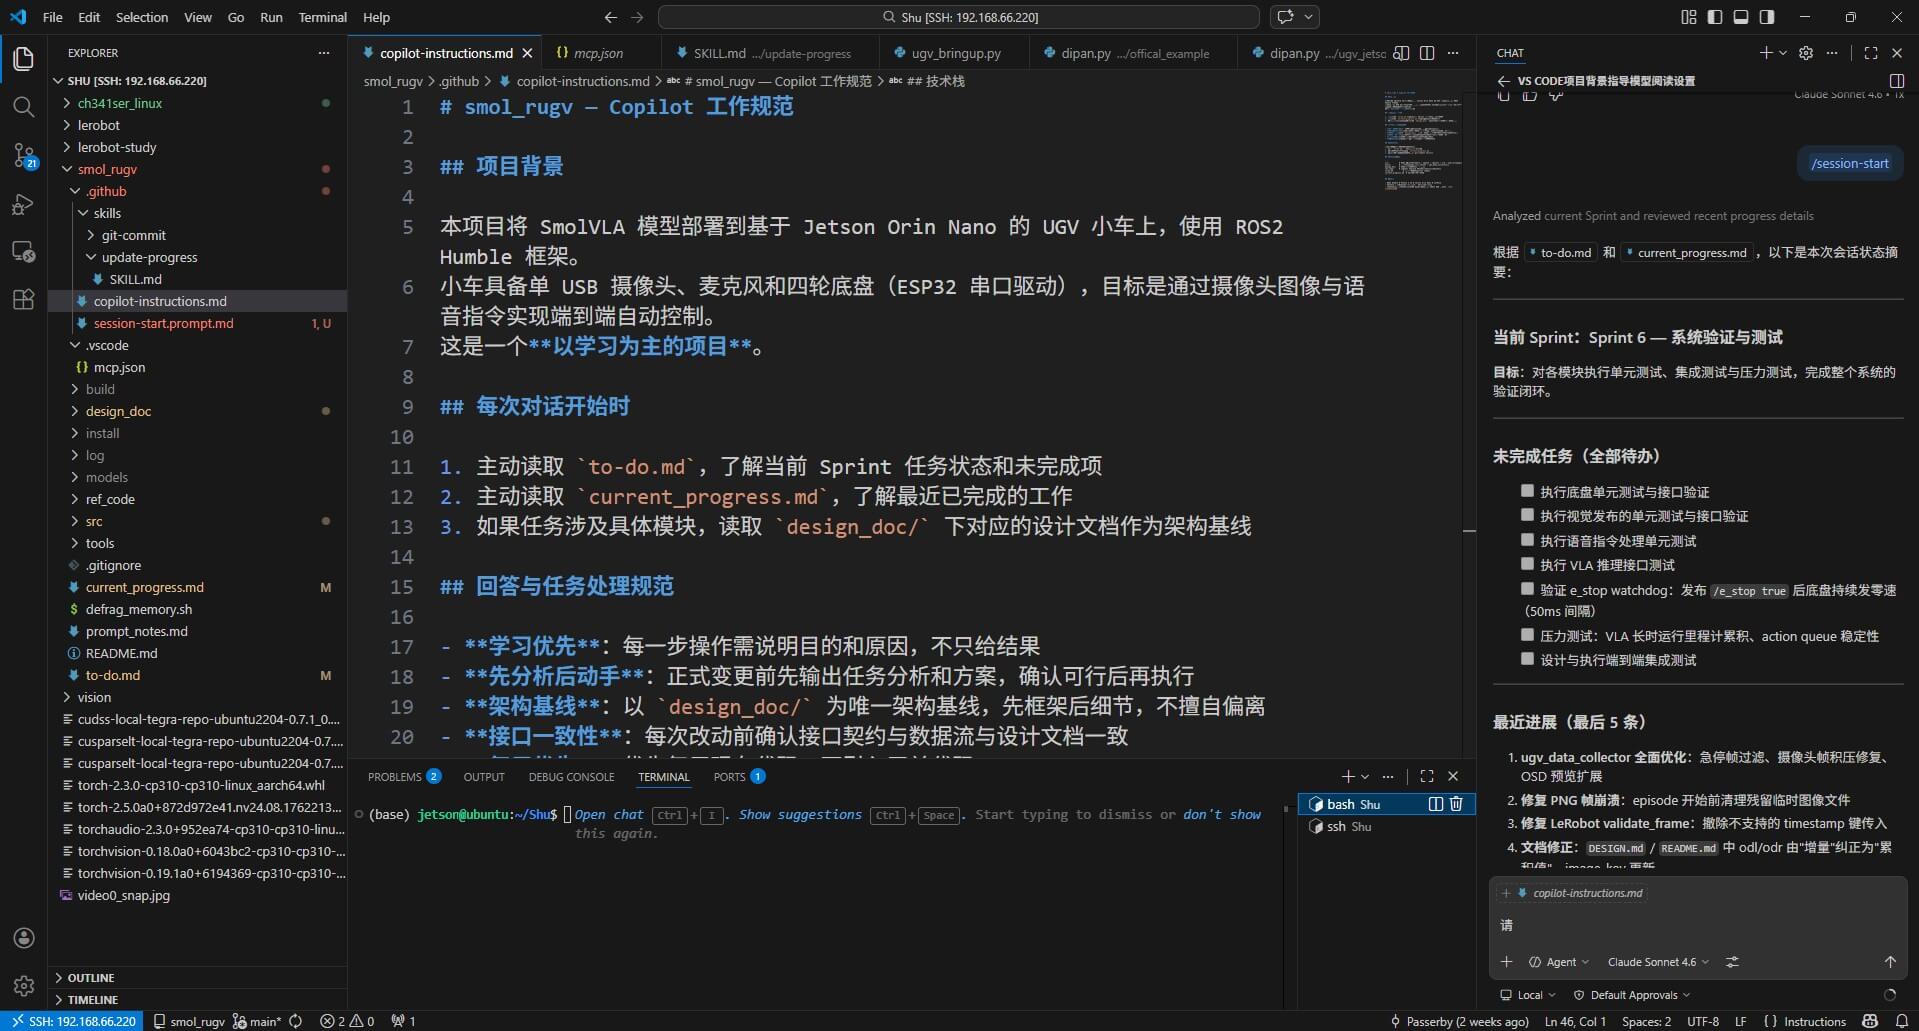Open chat settings gear icon
The image size is (1919, 1031).
(1805, 53)
